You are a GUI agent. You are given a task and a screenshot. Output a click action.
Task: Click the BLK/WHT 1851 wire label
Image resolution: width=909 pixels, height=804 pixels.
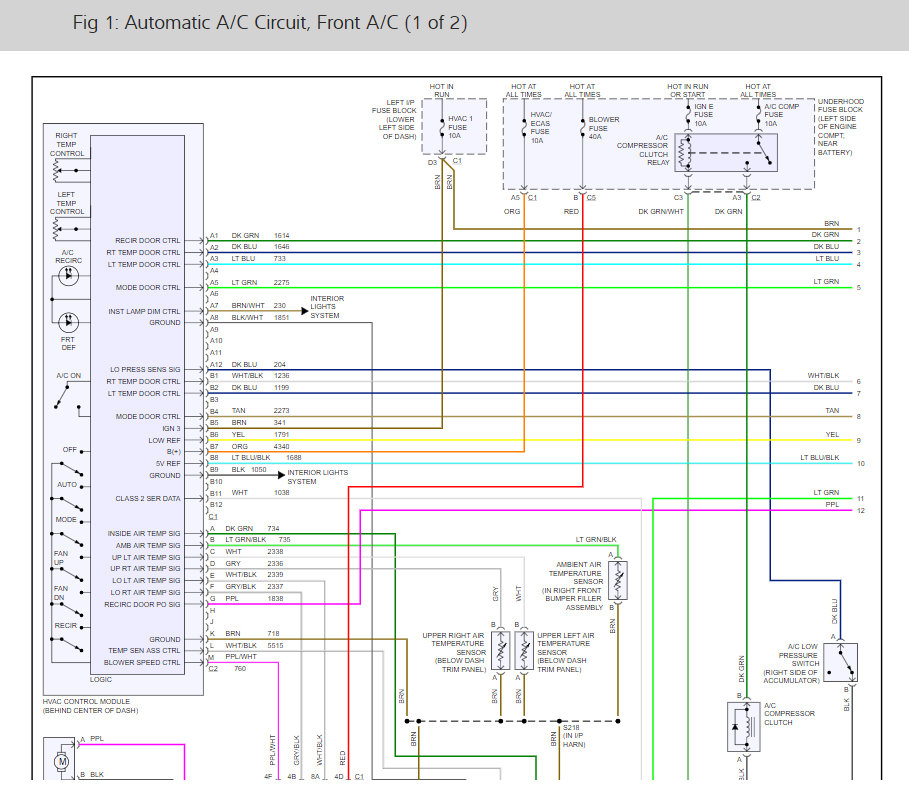[260, 318]
